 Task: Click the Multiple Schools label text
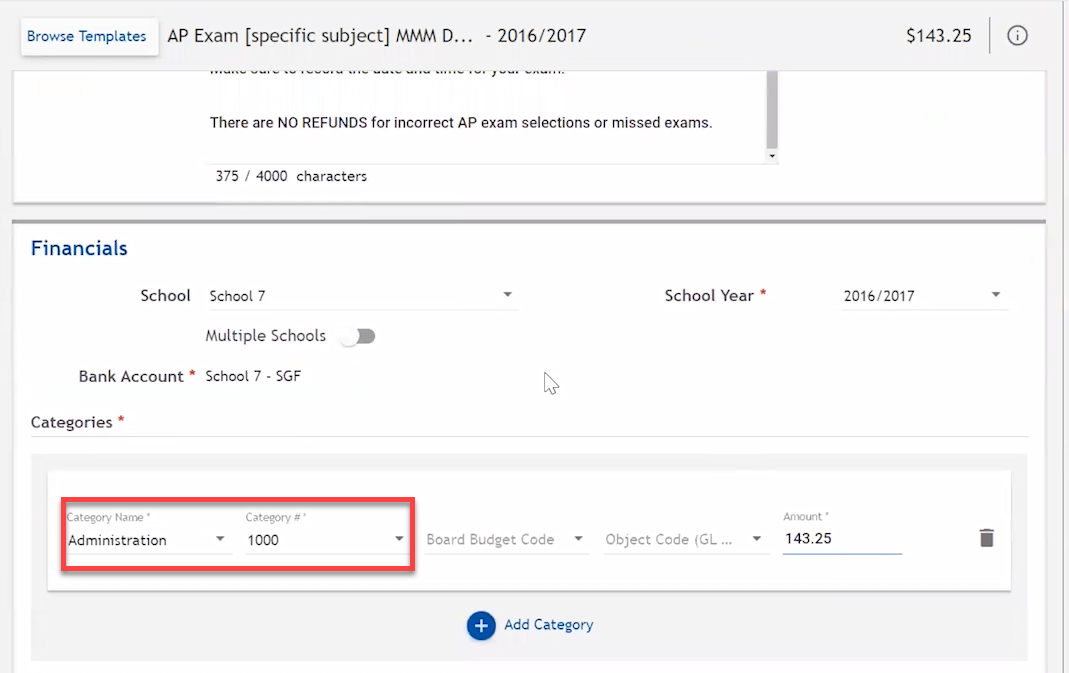(266, 335)
